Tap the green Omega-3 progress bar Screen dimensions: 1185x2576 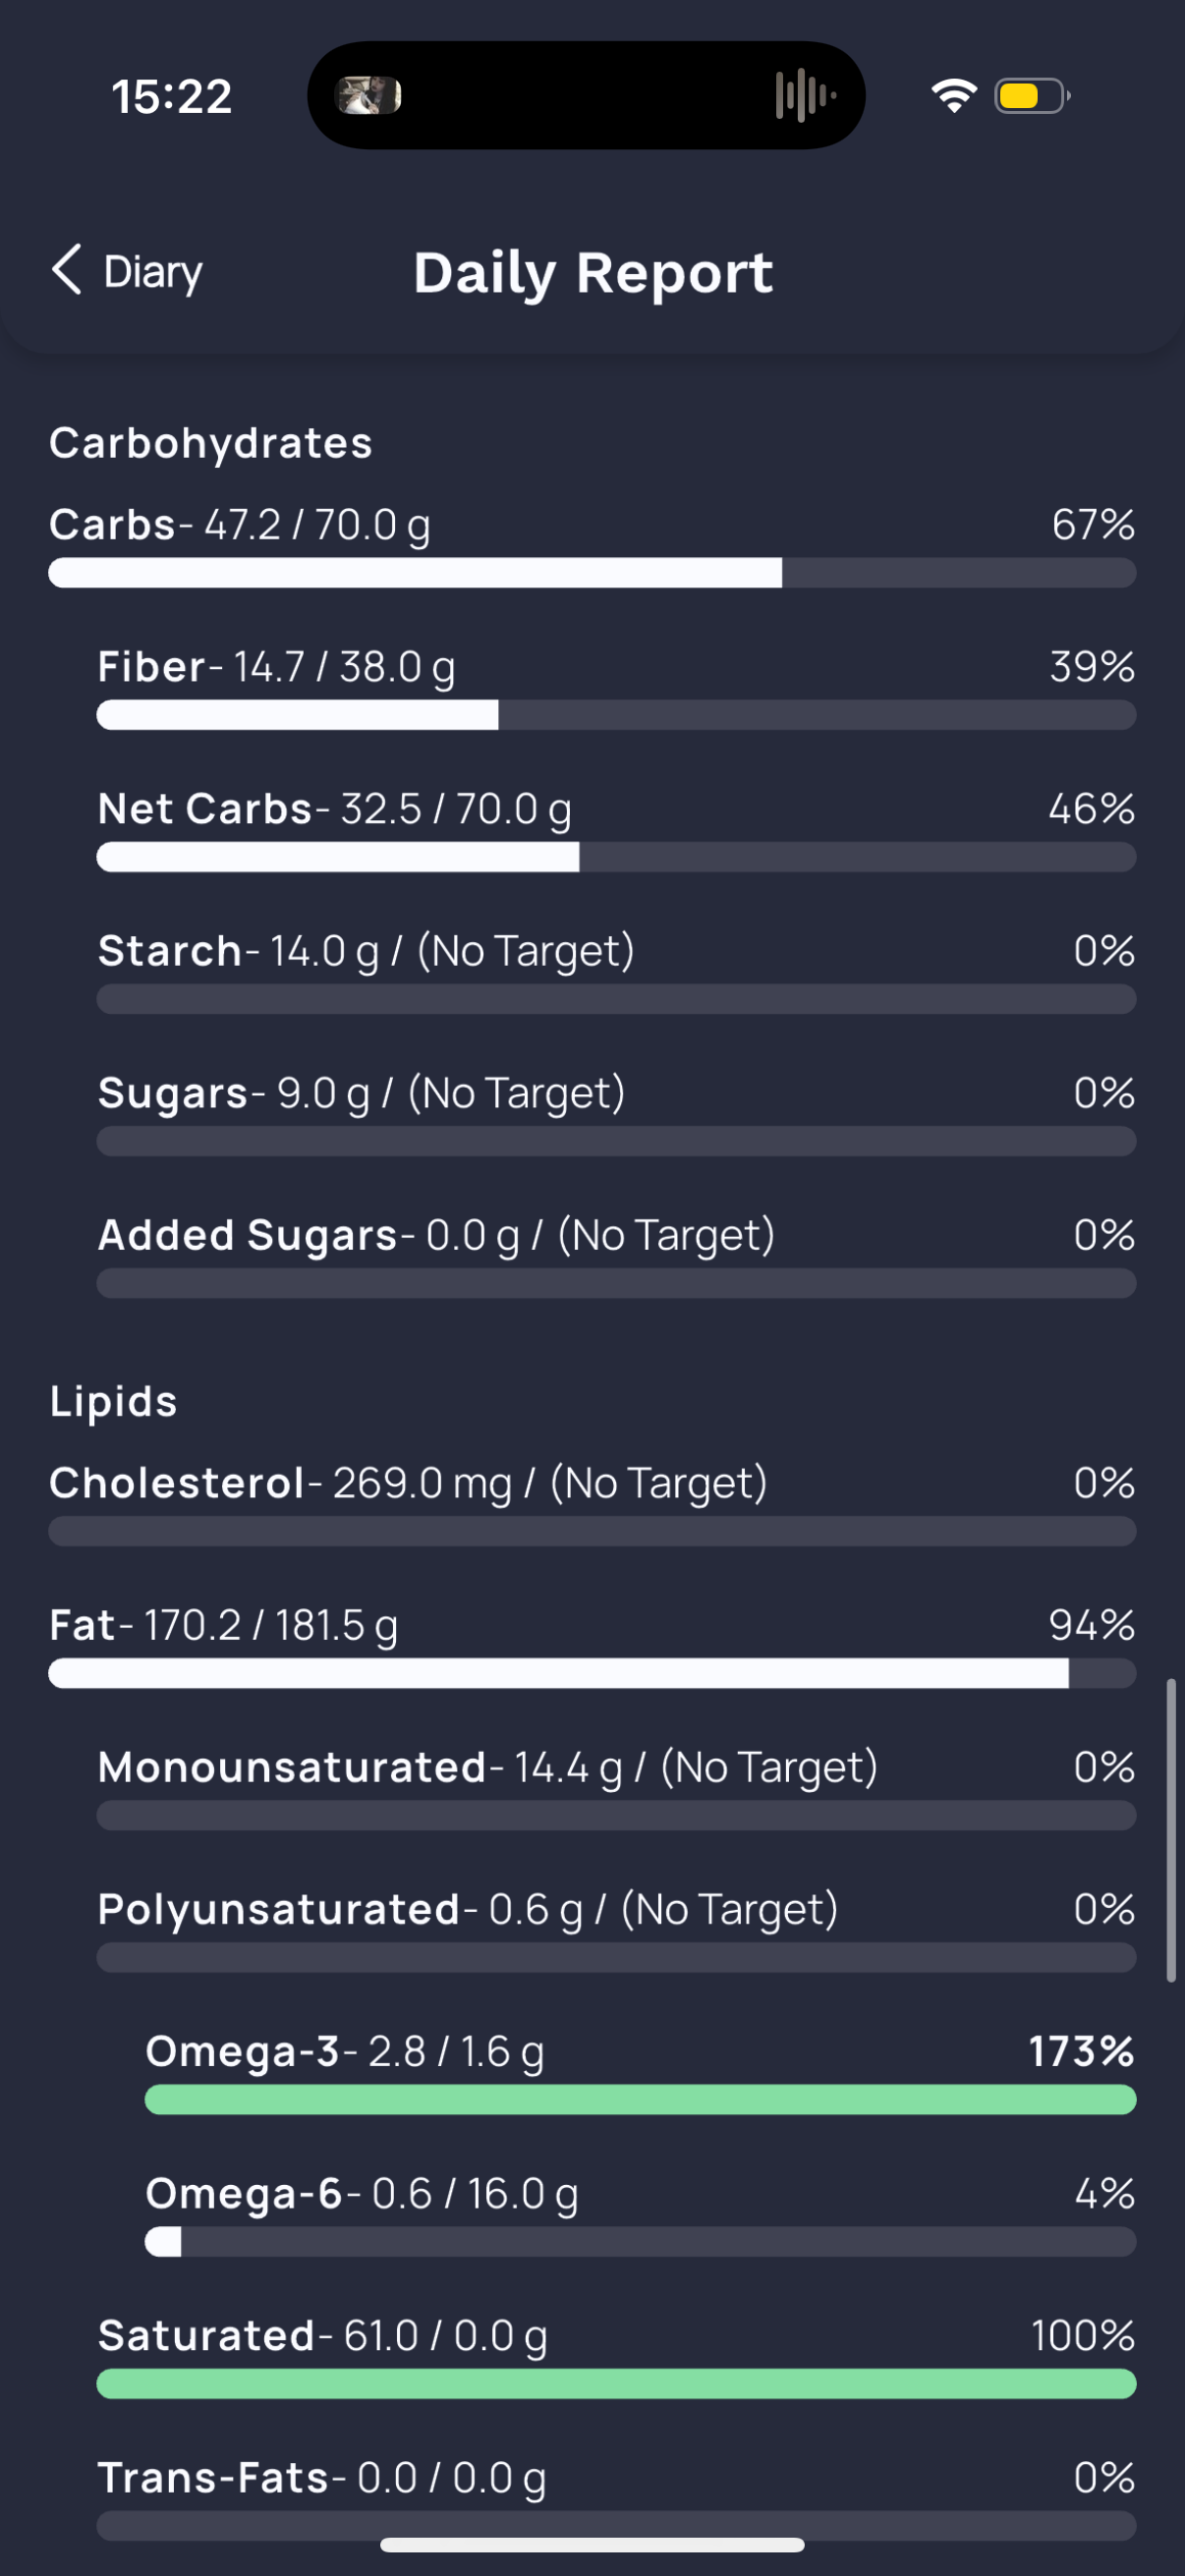click(x=640, y=2100)
